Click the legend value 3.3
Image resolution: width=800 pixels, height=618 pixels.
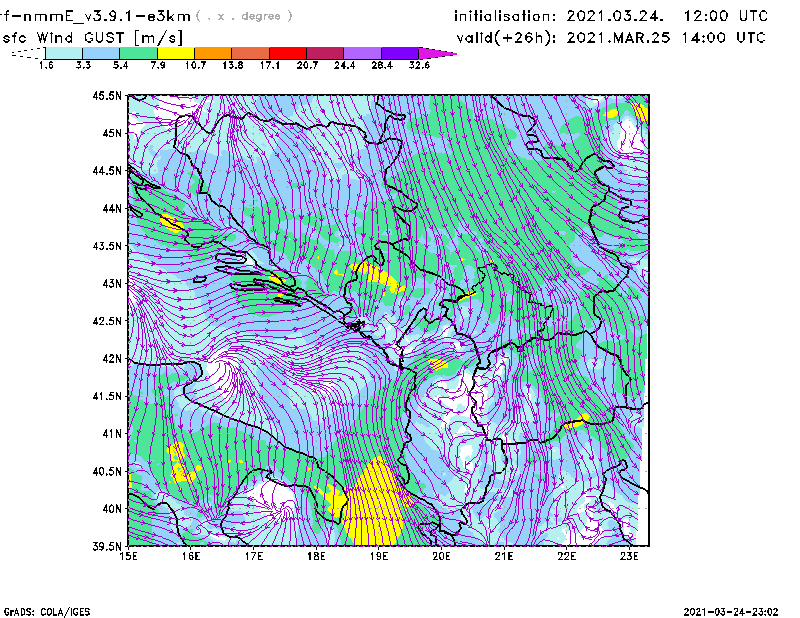(x=83, y=65)
